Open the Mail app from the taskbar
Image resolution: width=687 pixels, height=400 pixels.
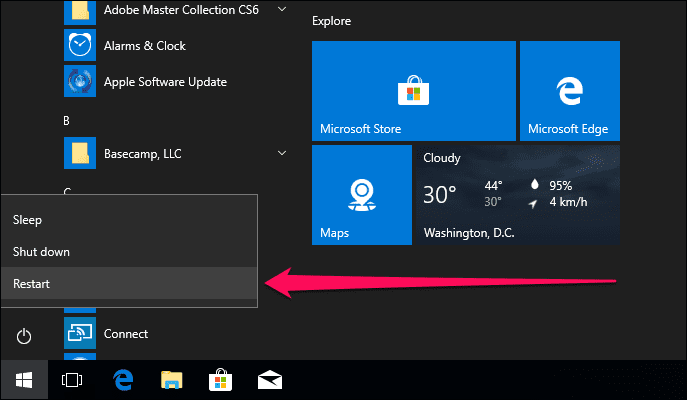pyautogui.click(x=269, y=380)
